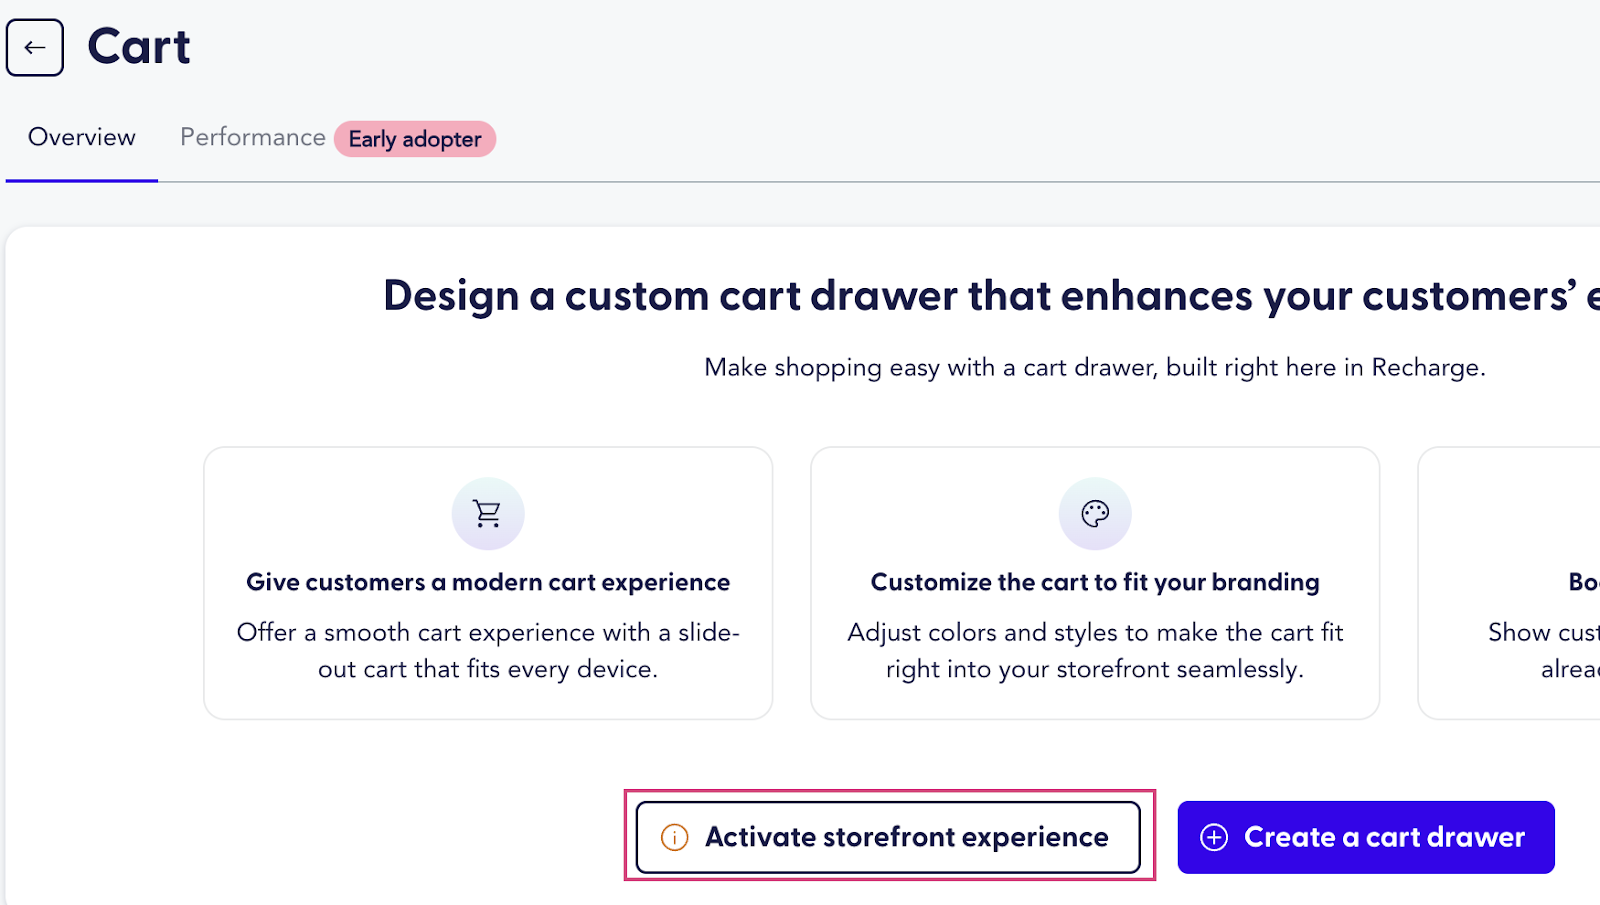Viewport: 1600px width, 905px height.
Task: Click 'Offer a smooth cart experience' description
Action: 488,650
